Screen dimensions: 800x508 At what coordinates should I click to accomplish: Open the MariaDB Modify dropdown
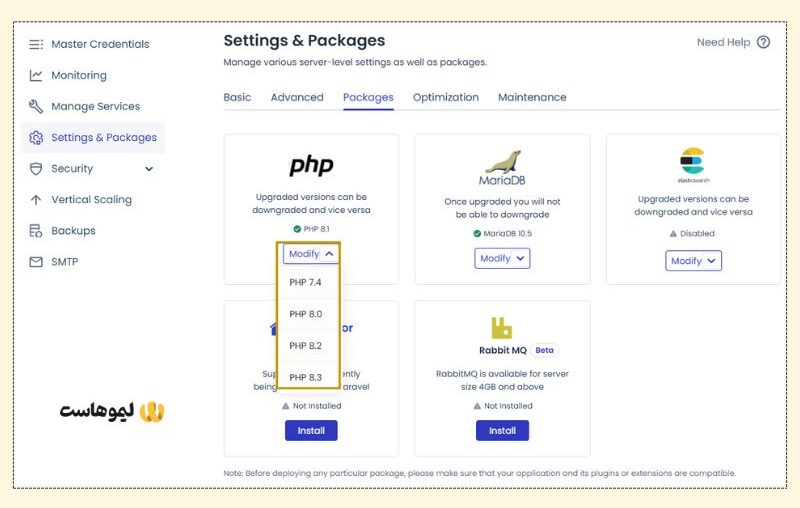point(502,258)
